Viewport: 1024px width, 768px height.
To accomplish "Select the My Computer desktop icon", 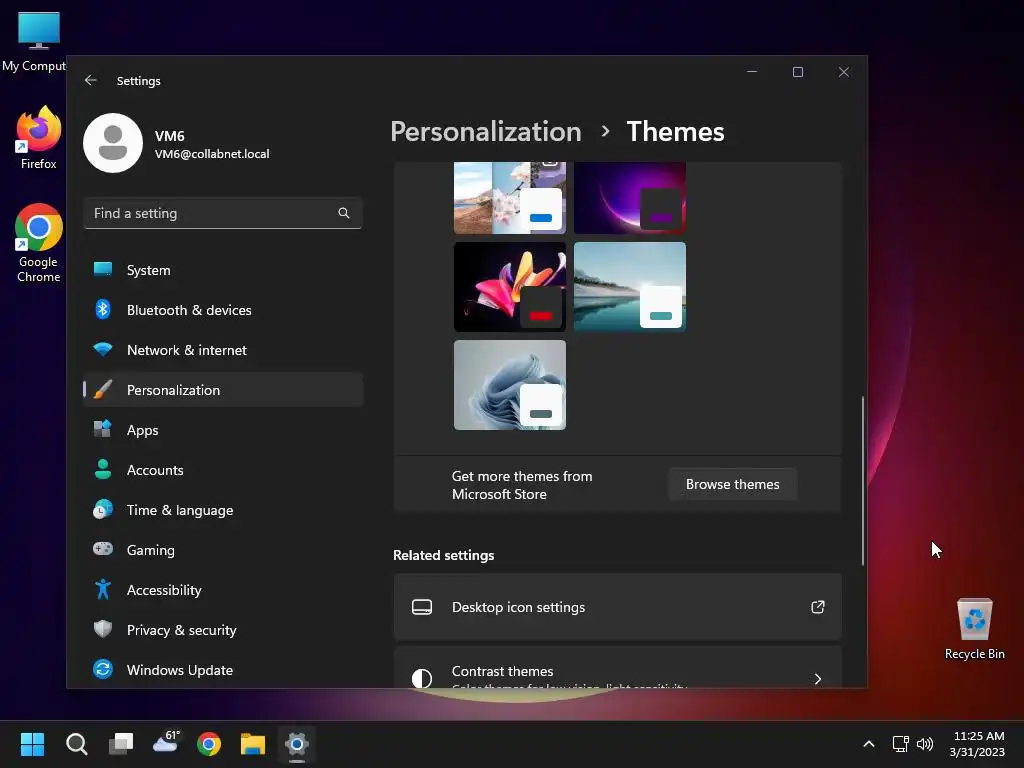I will (x=38, y=41).
